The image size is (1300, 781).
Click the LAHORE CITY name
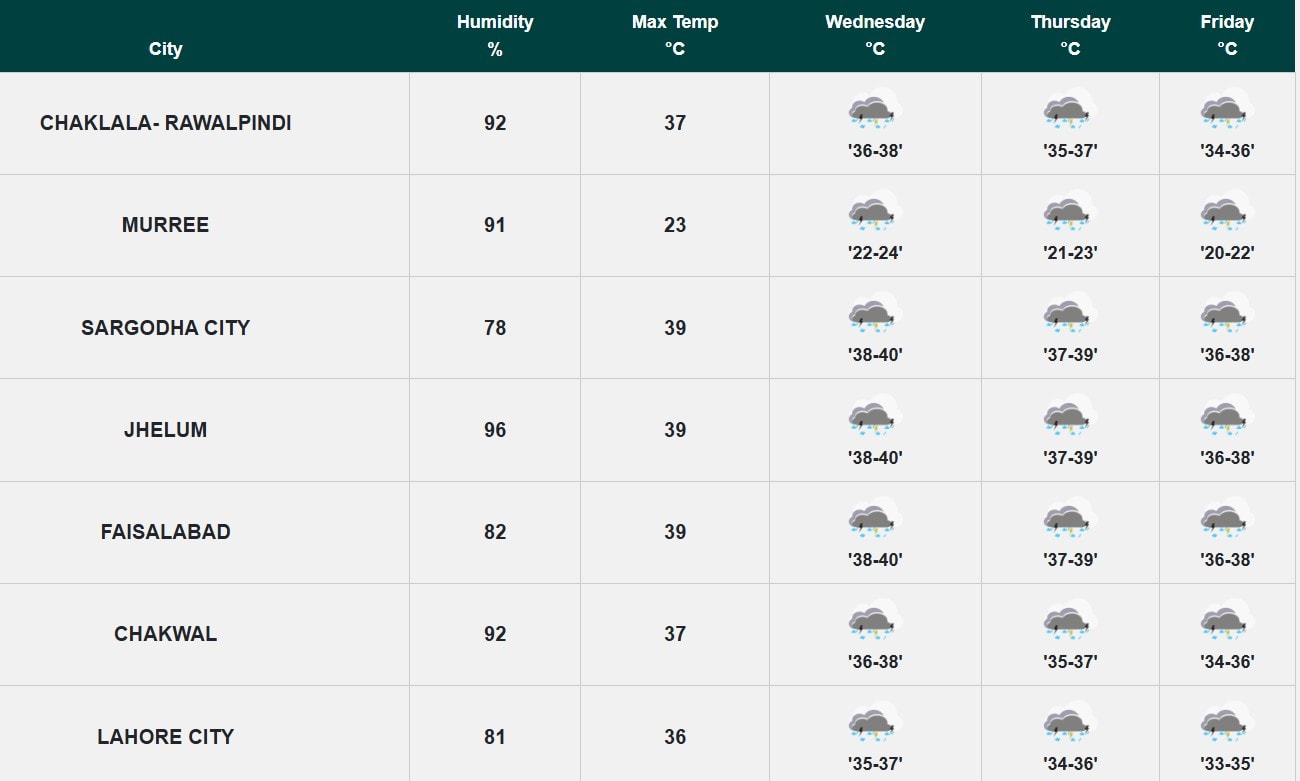point(166,737)
